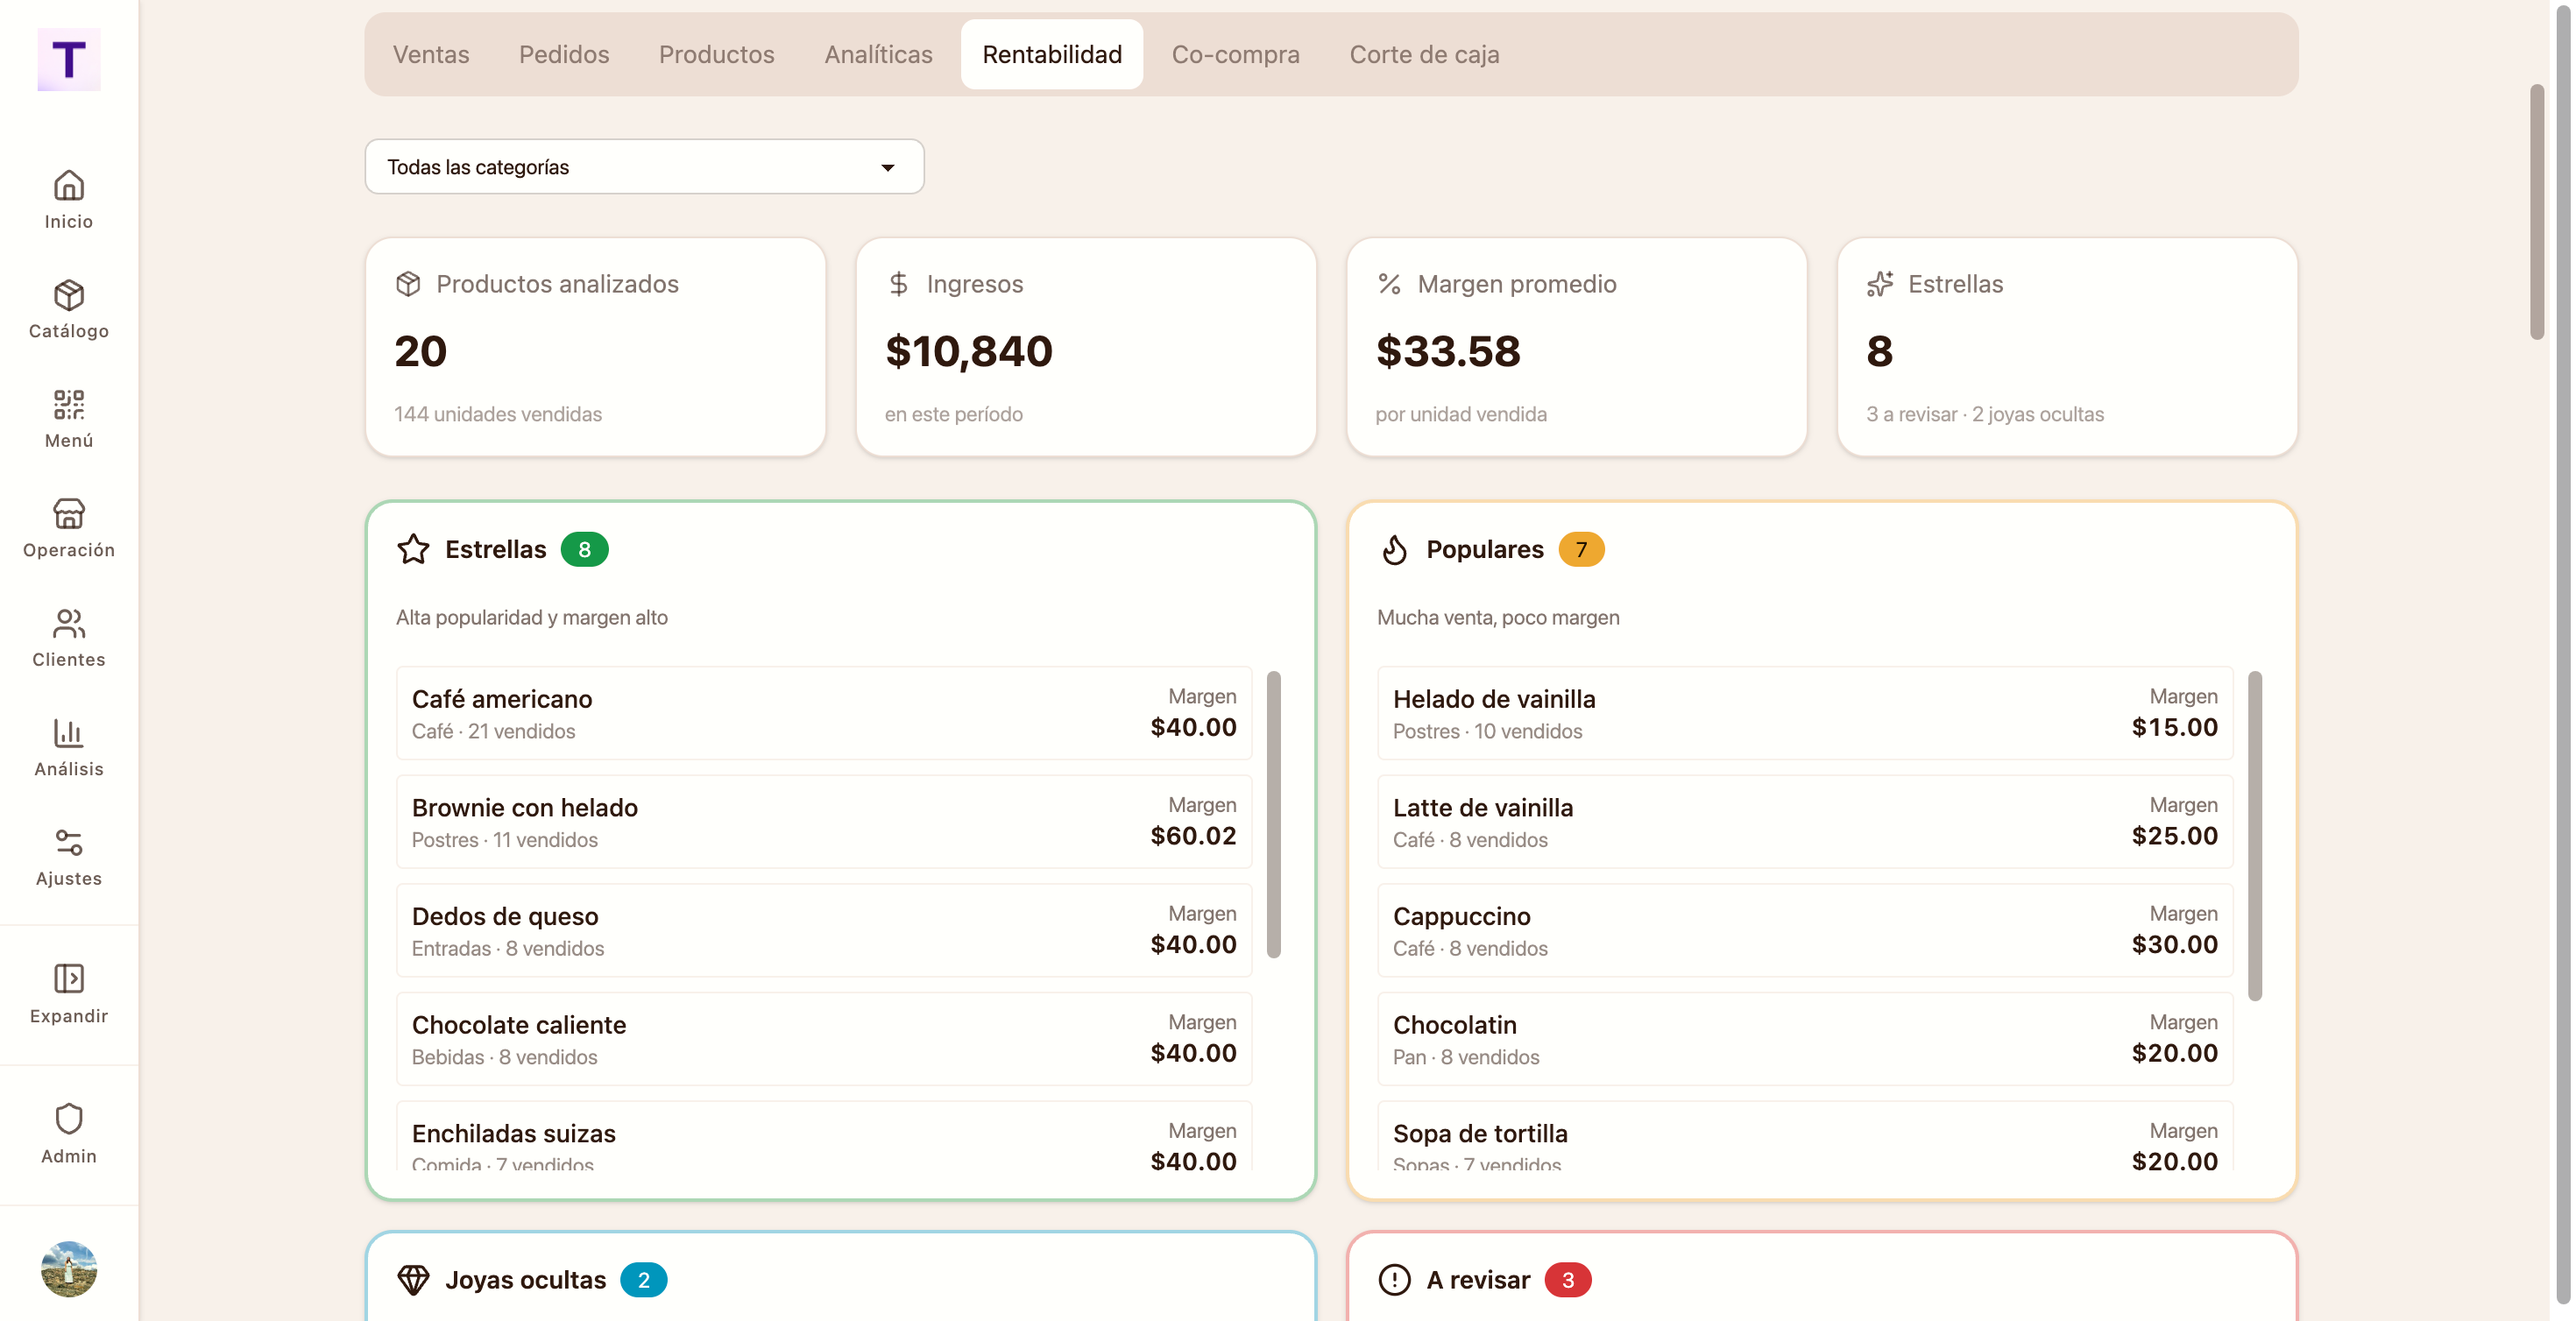Click the purple T app logo

pyautogui.click(x=68, y=59)
